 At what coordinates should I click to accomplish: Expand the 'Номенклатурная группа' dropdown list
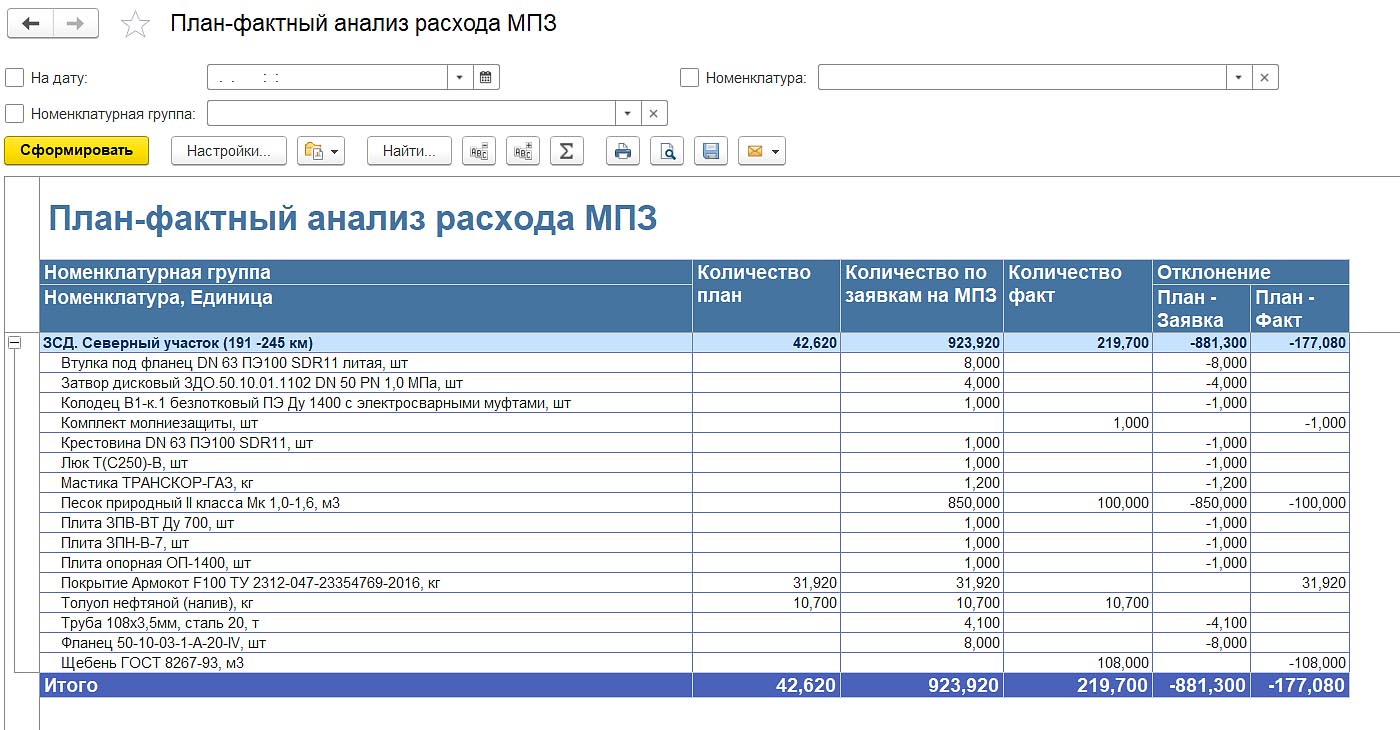pos(628,113)
